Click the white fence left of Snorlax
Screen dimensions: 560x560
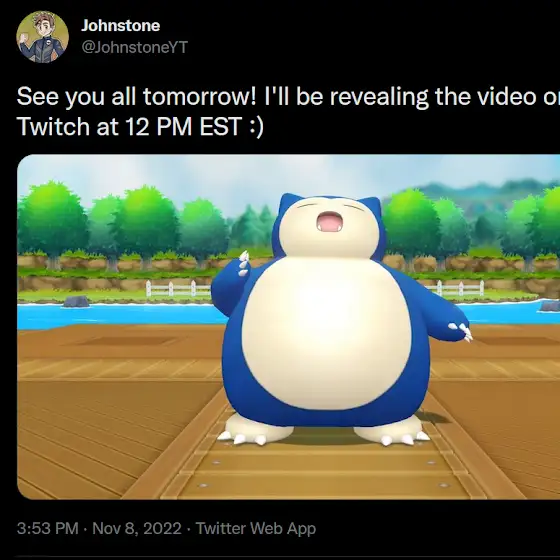178,289
